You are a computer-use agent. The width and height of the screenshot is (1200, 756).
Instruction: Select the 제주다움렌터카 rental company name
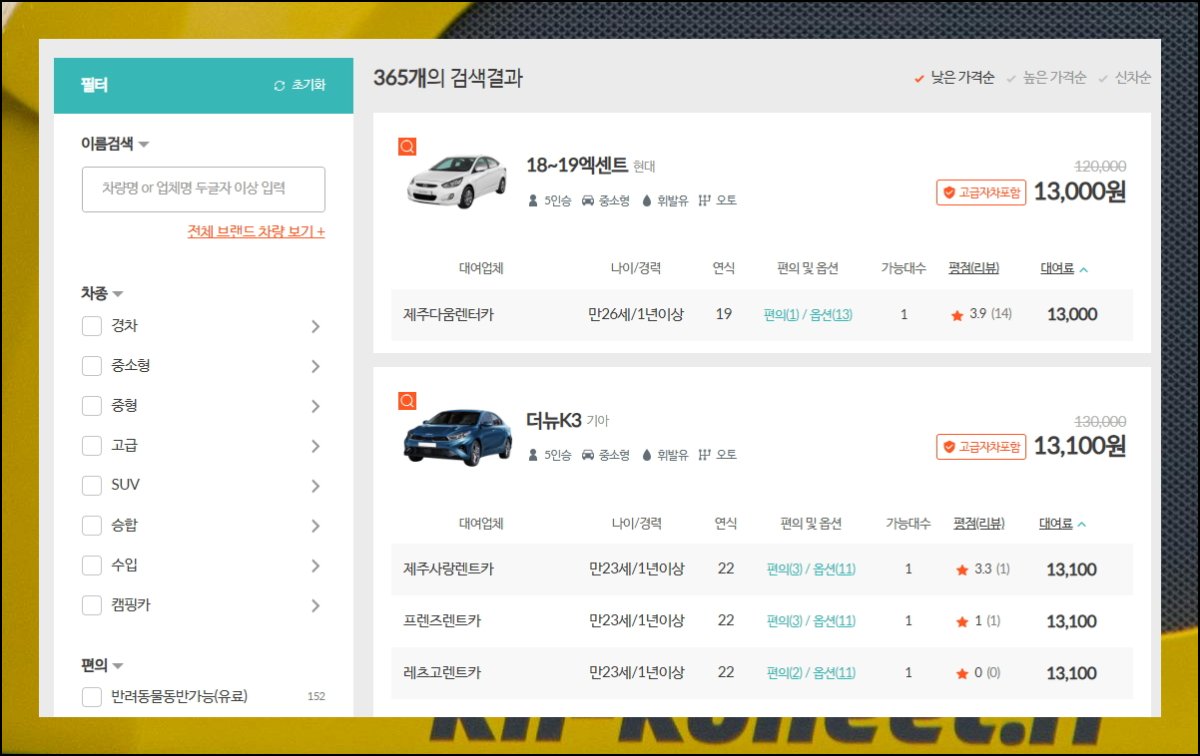pyautogui.click(x=448, y=315)
